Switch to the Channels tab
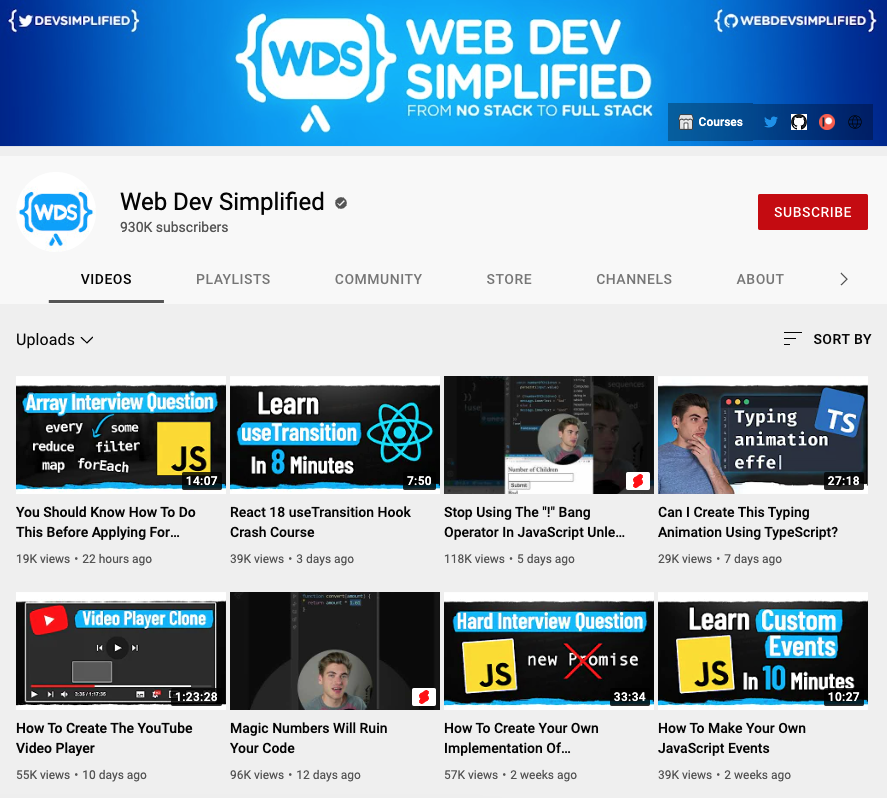 [x=634, y=279]
